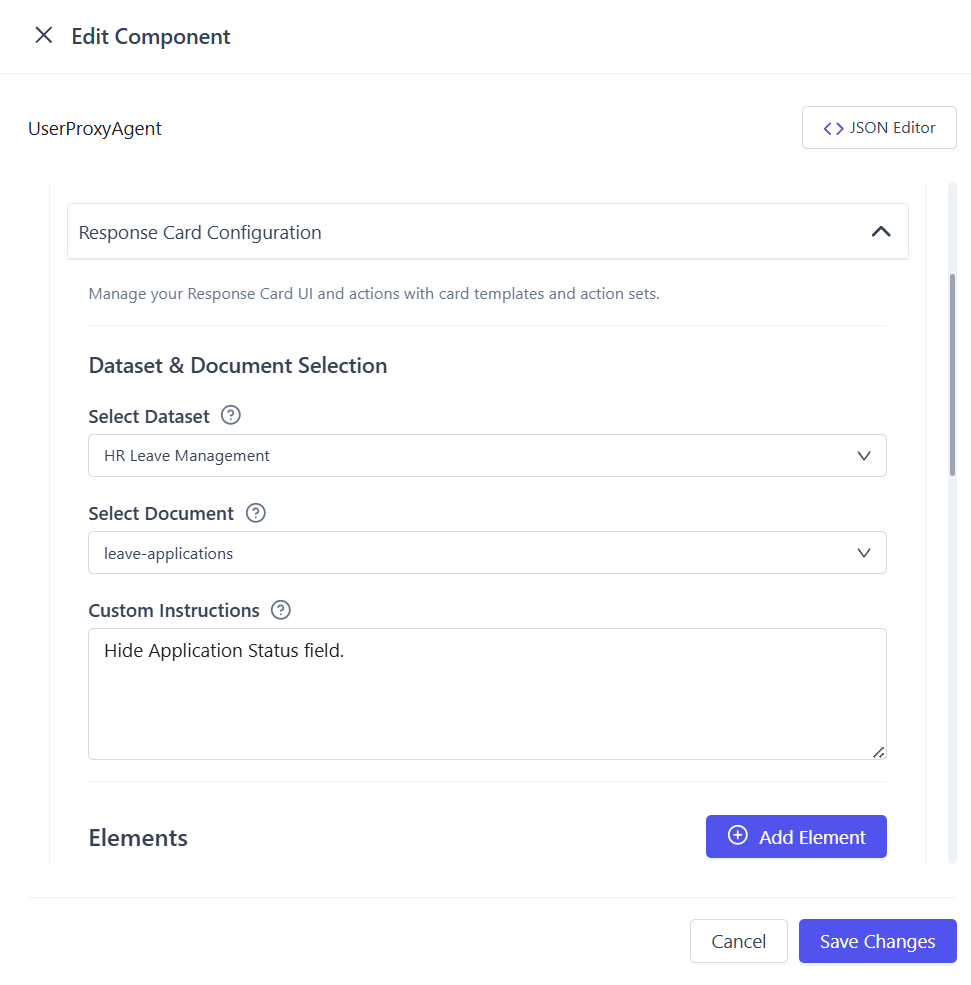Click the UserProxyAgent component name
The width and height of the screenshot is (971, 985).
95,129
